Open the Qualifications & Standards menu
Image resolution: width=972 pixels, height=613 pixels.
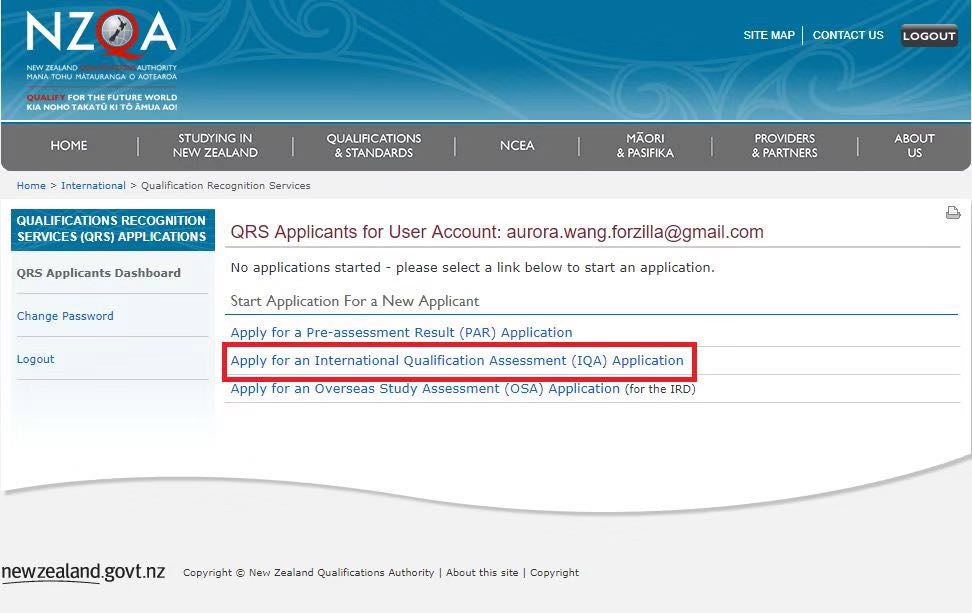click(373, 146)
